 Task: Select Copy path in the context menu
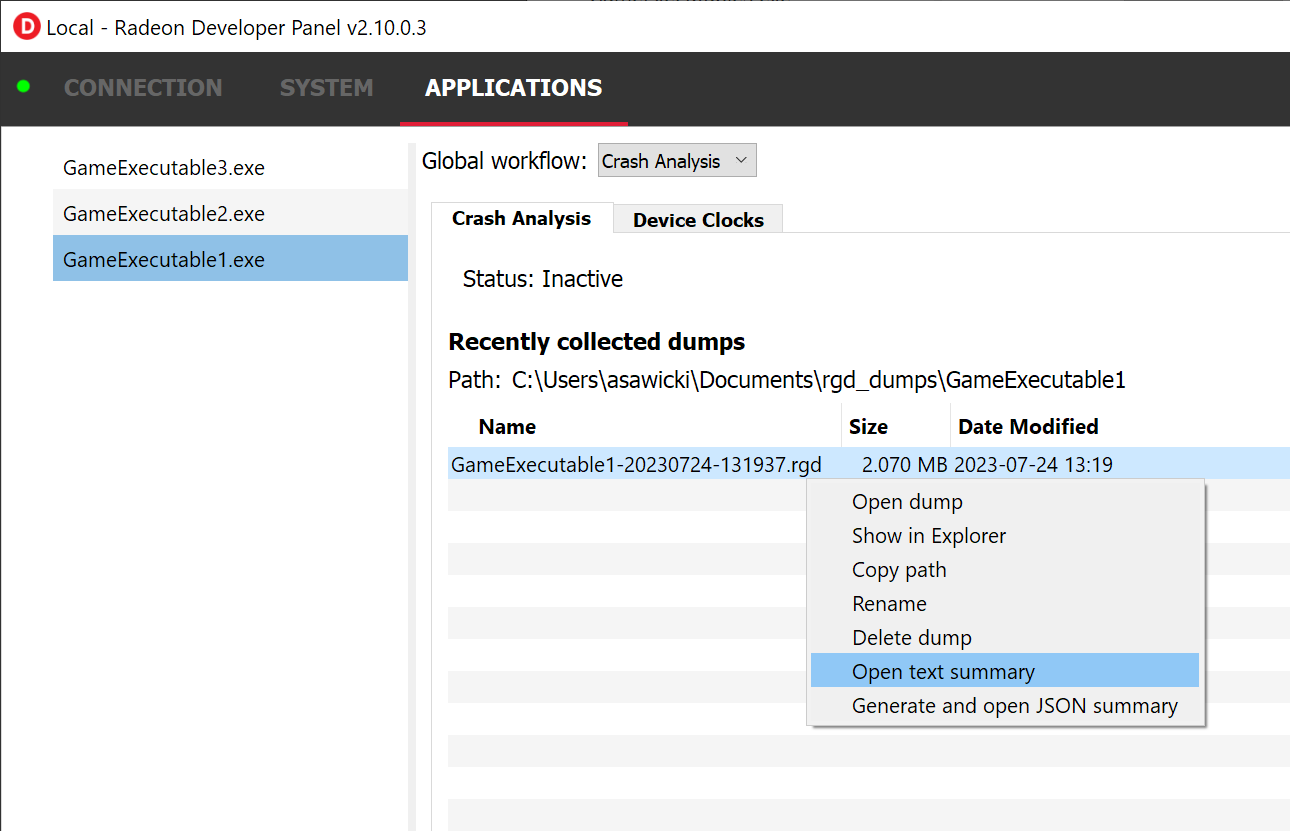point(899,569)
